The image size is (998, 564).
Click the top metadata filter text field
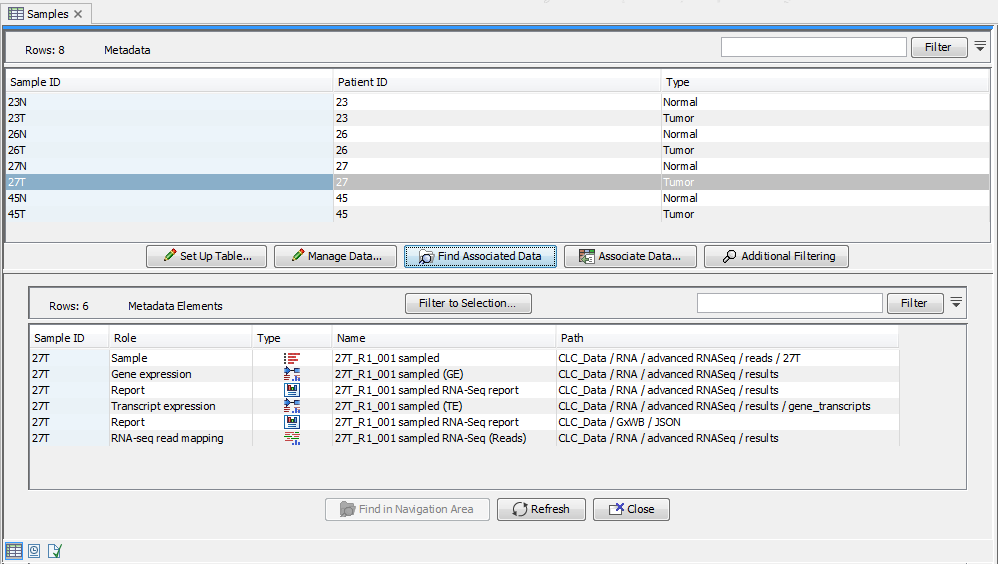click(813, 47)
